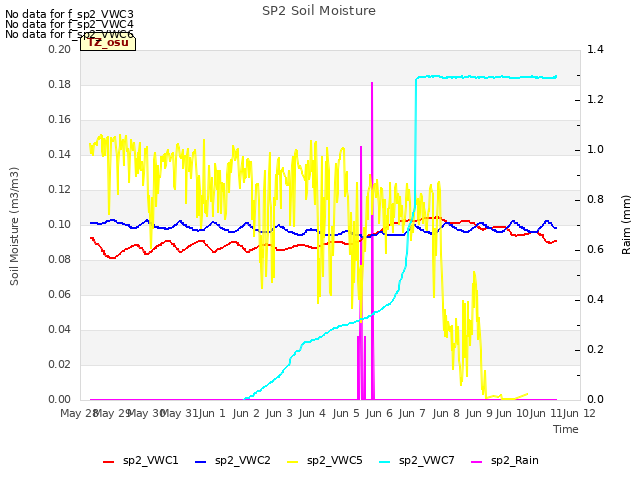Image resolution: width=640 pixels, height=480 pixels.
Task: Click the red sp2_VWC1 legend swatch
Action: point(109,462)
